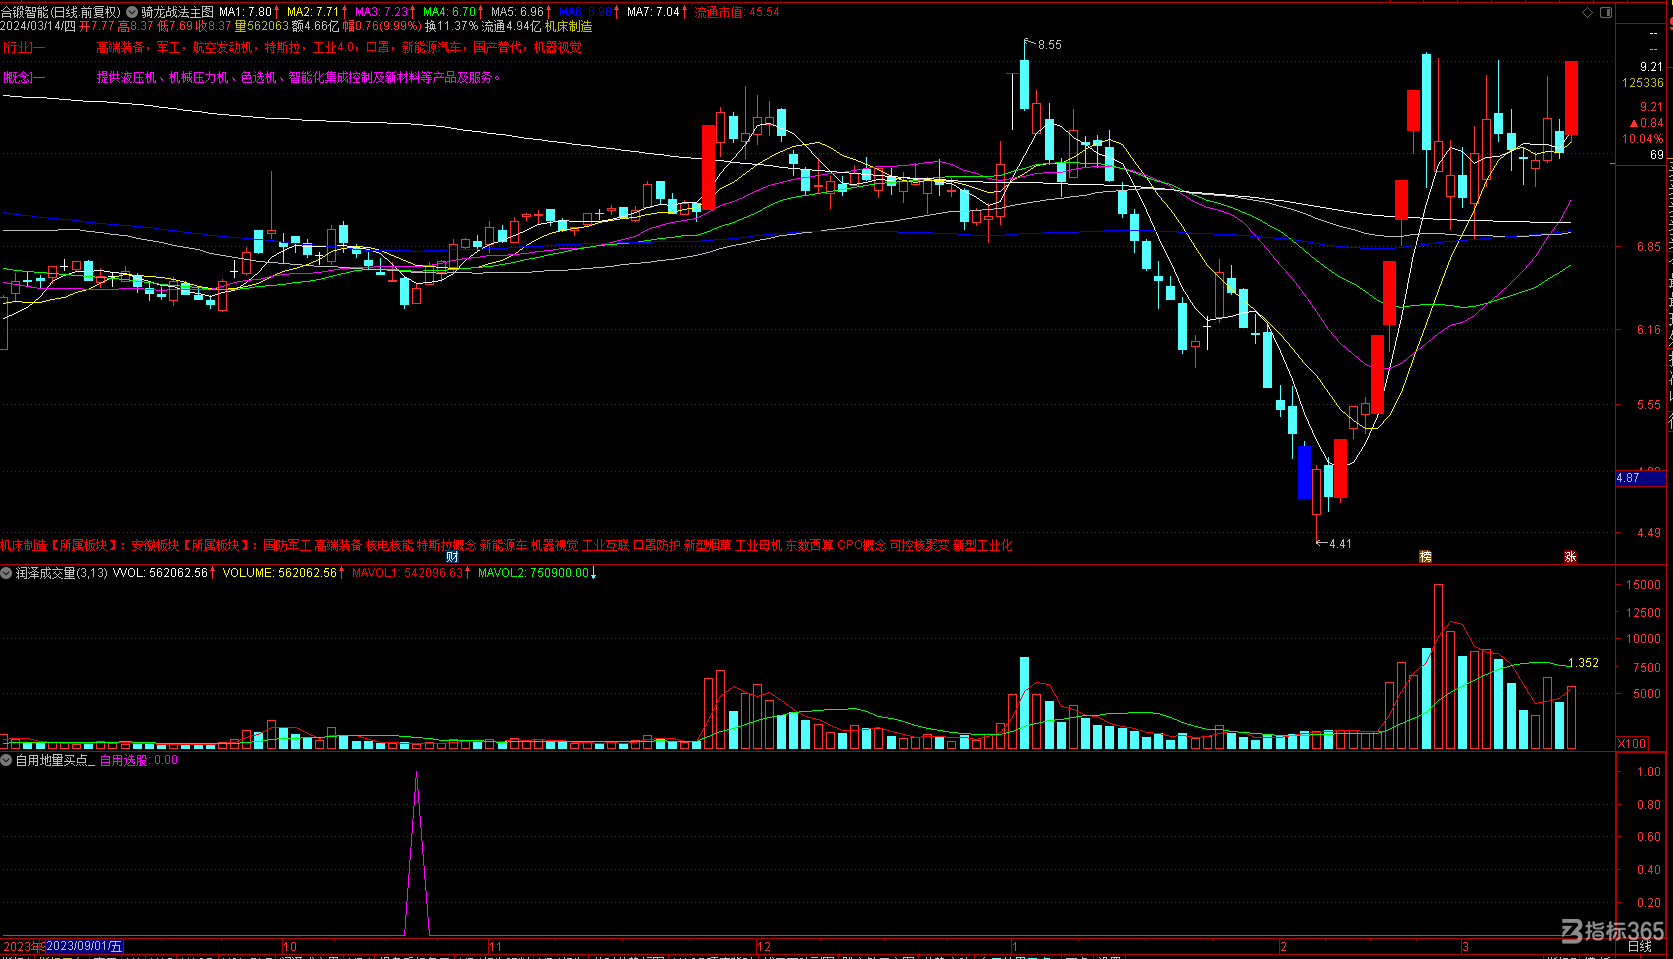Screen dimensions: 1673x959
Task: Select the MA3: 7.23 value
Action: click(x=381, y=12)
